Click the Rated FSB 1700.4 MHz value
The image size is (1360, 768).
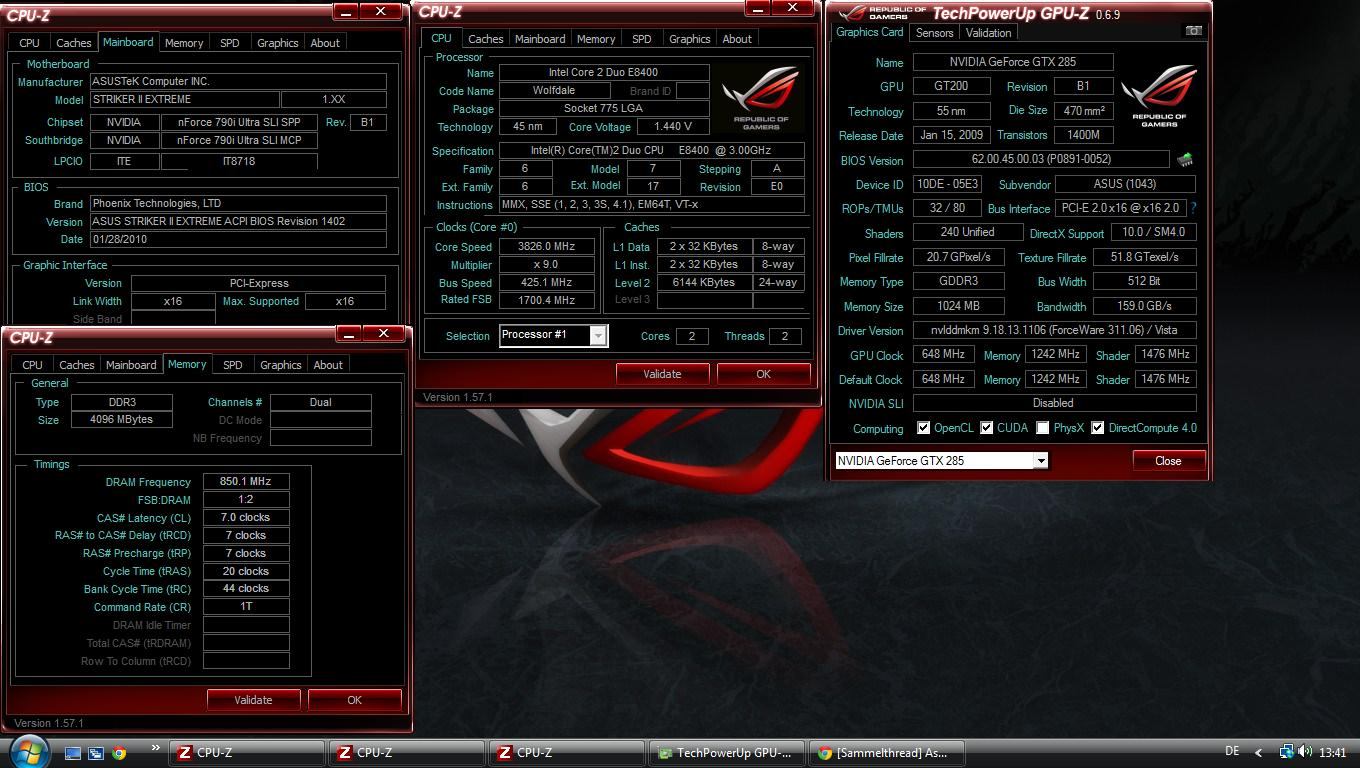point(546,300)
